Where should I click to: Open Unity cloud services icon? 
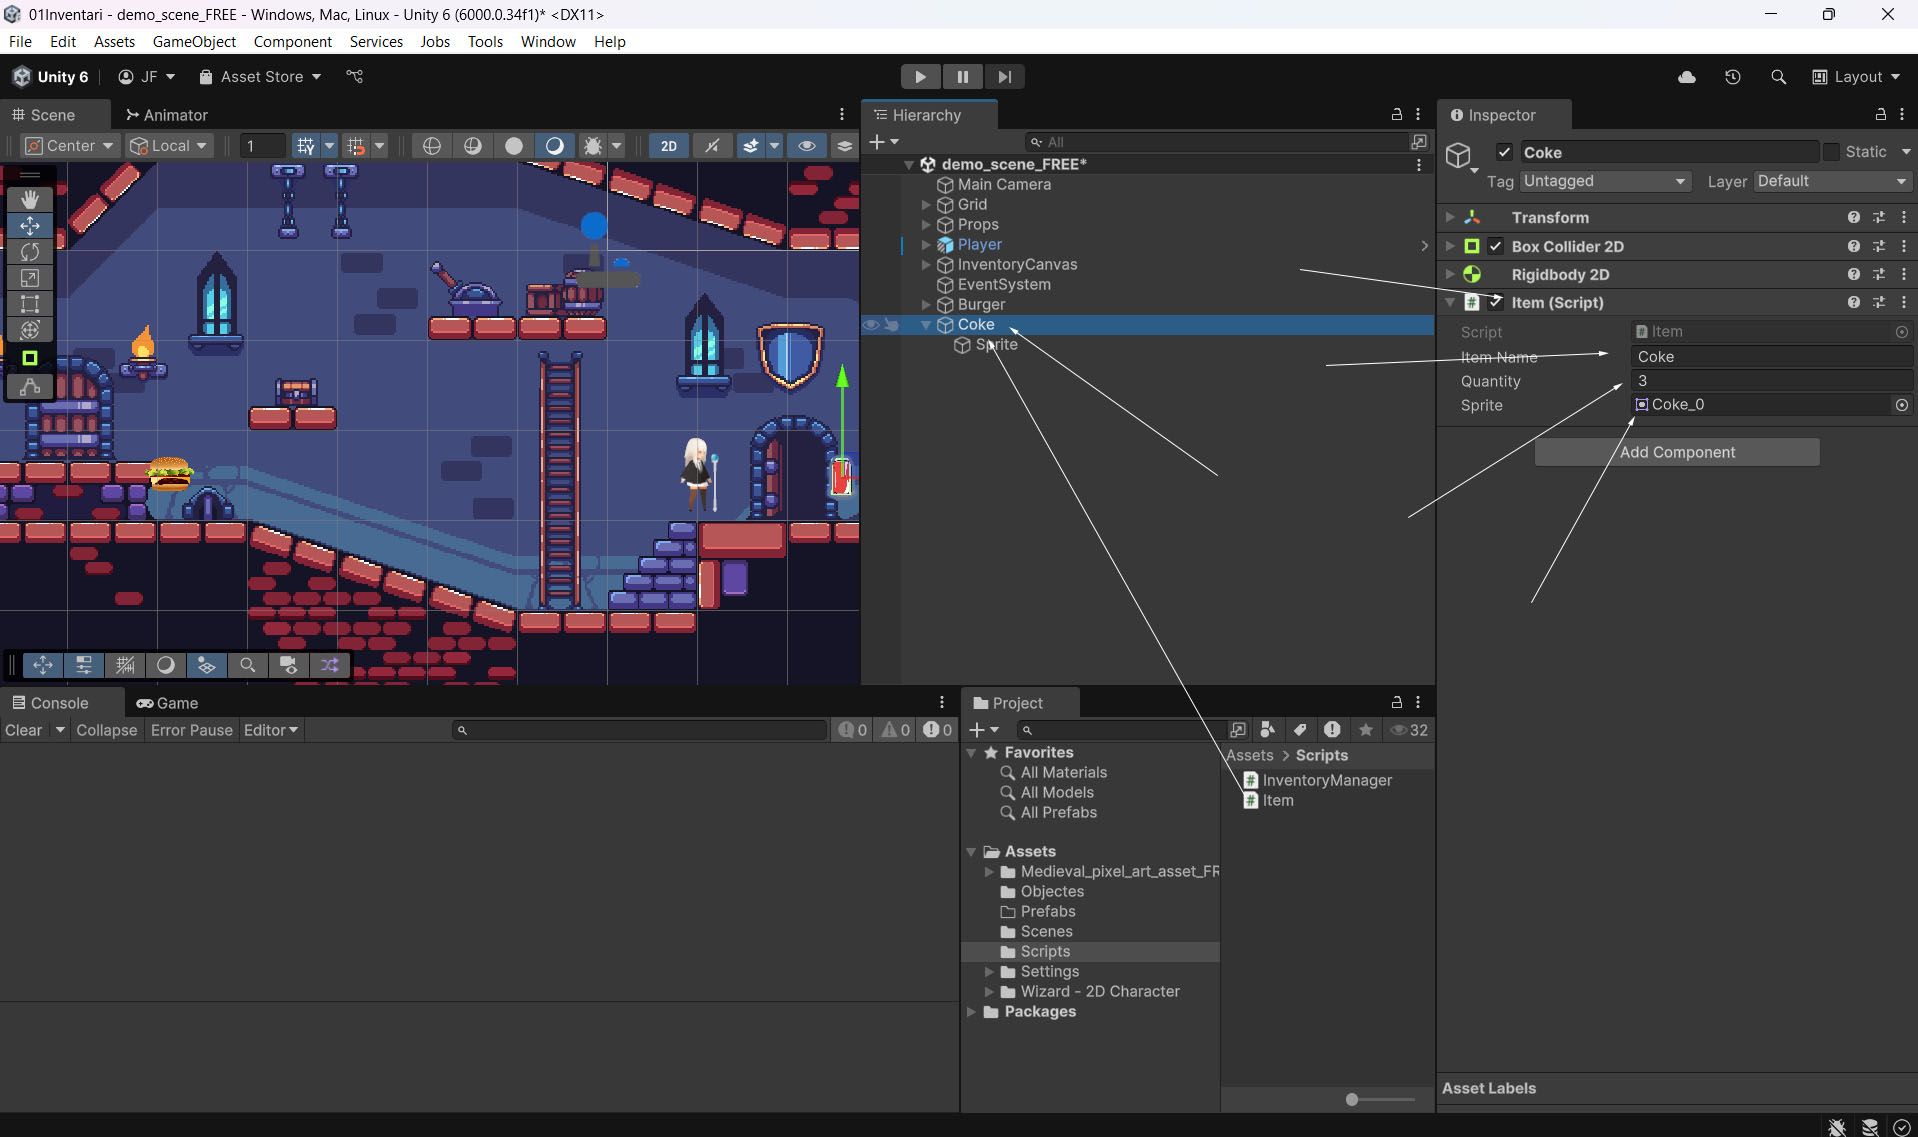1687,77
